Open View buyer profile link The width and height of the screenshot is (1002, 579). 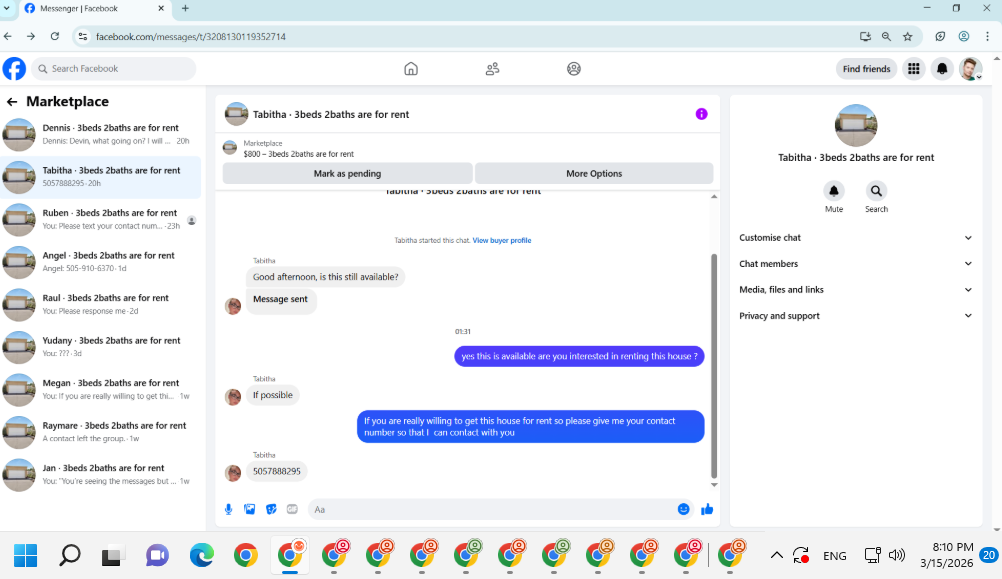(502, 240)
